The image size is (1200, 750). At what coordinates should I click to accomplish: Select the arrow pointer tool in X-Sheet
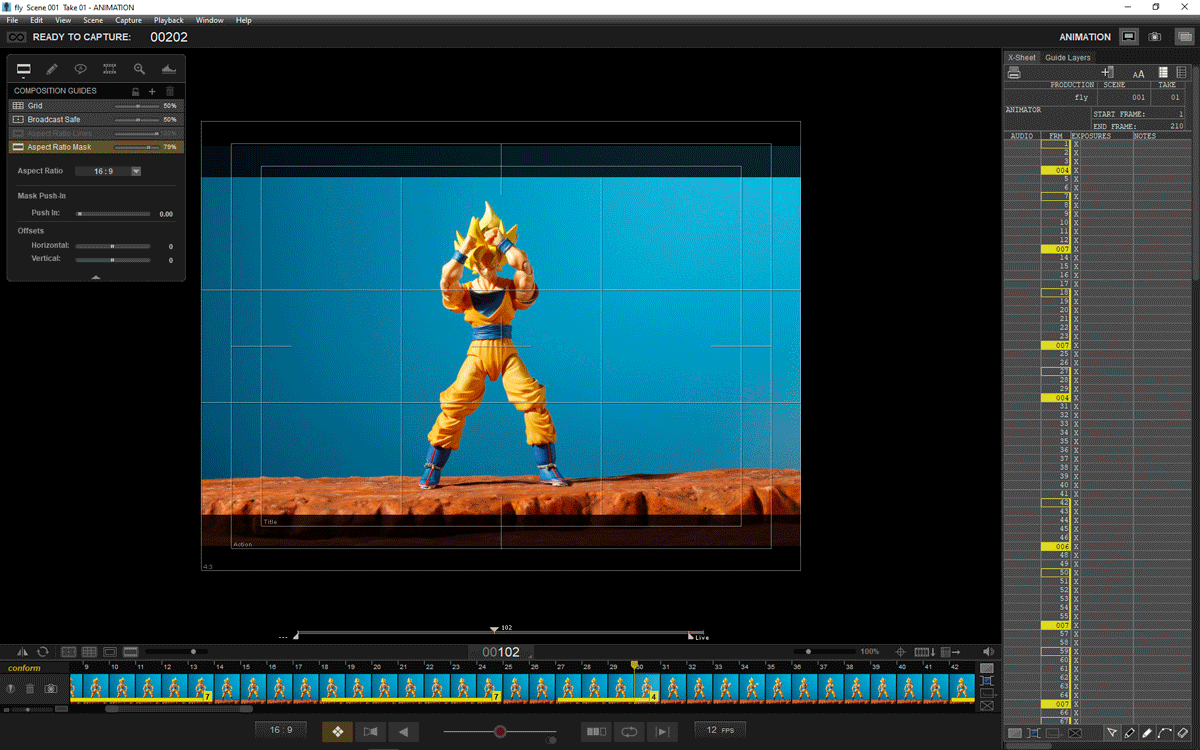pyautogui.click(x=1111, y=733)
